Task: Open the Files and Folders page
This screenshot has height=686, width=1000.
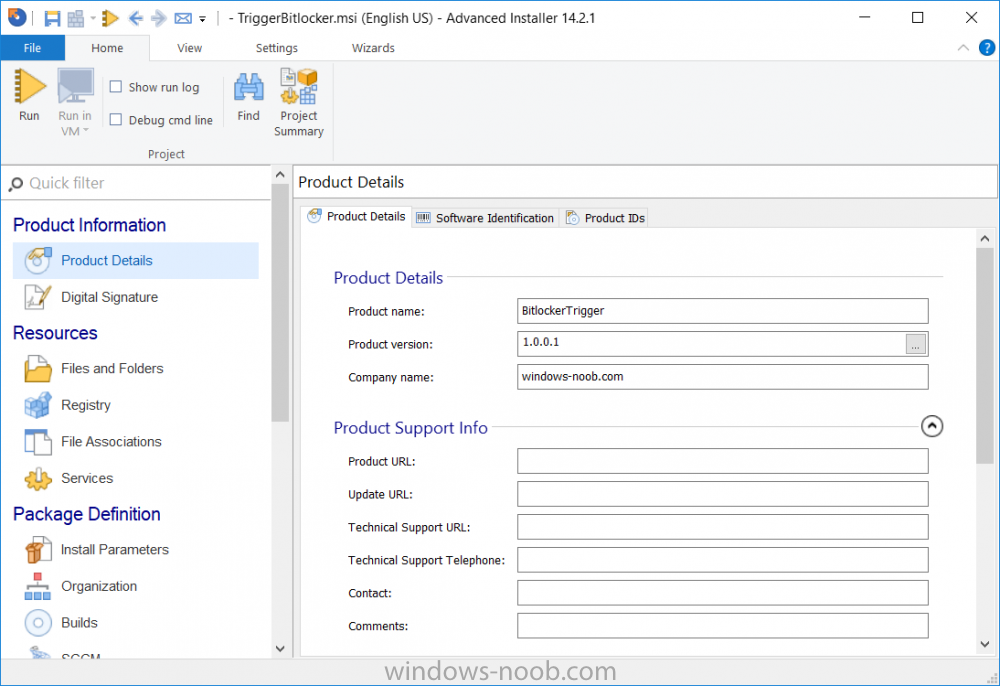Action: [111, 368]
